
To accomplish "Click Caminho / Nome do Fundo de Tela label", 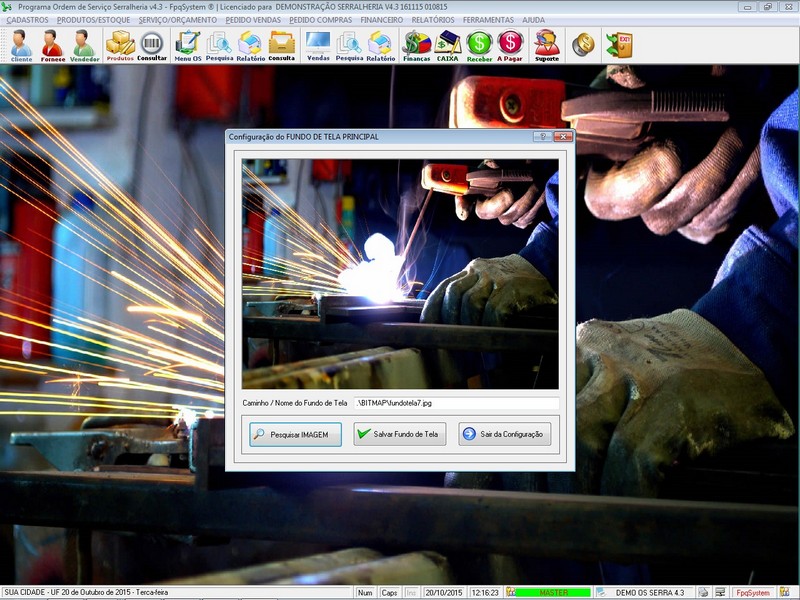I will click(295, 403).
